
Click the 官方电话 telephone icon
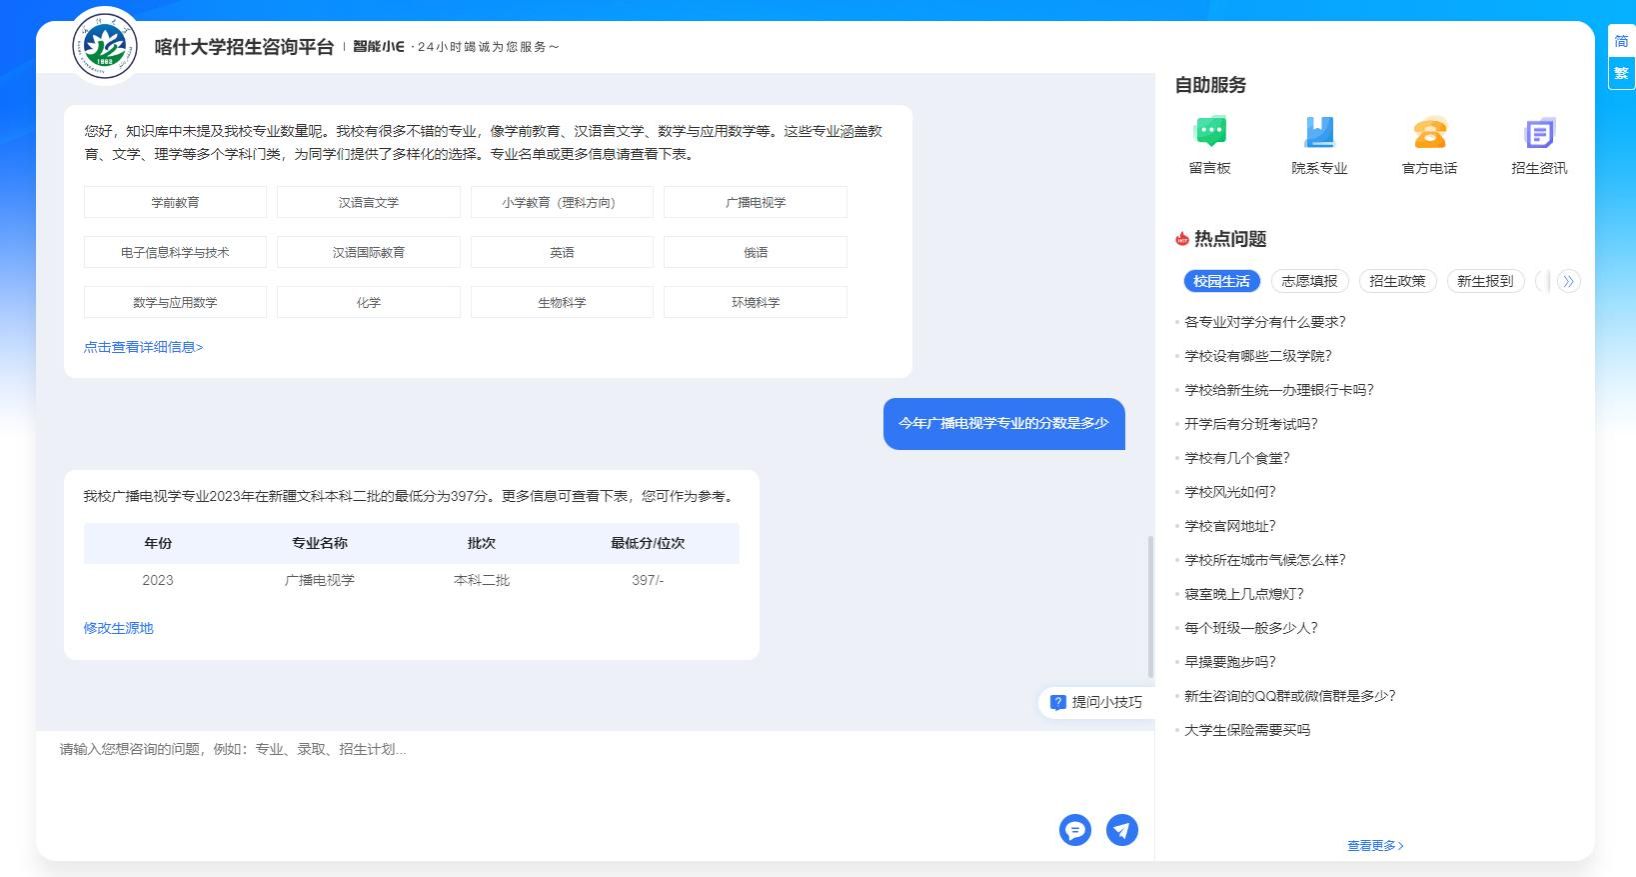point(1429,133)
